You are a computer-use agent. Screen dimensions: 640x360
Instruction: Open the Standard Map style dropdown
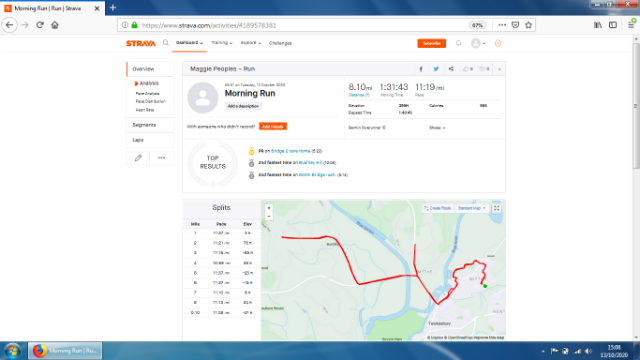[x=471, y=208]
